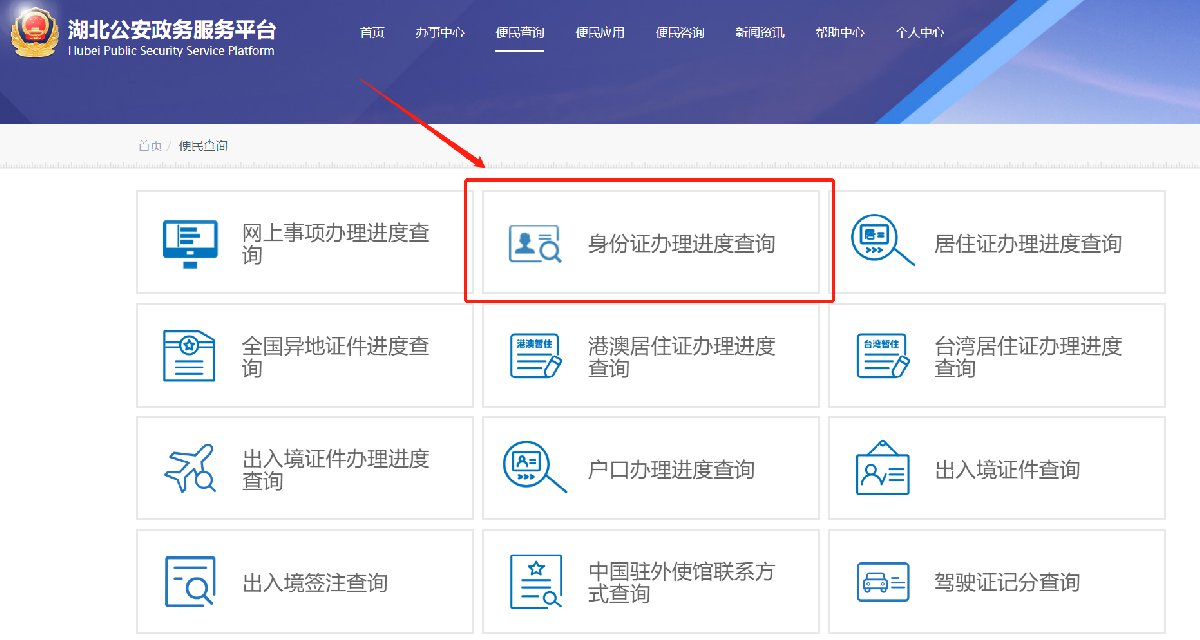Open the 帮助中心 navigation item
This screenshot has height=640, width=1200.
pyautogui.click(x=840, y=32)
